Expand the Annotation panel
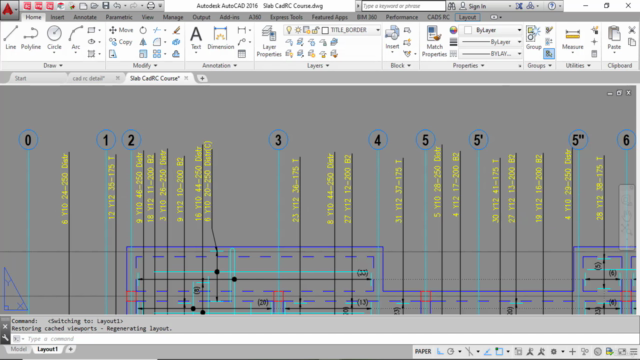Screen dimensions: 640x360 [219, 65]
